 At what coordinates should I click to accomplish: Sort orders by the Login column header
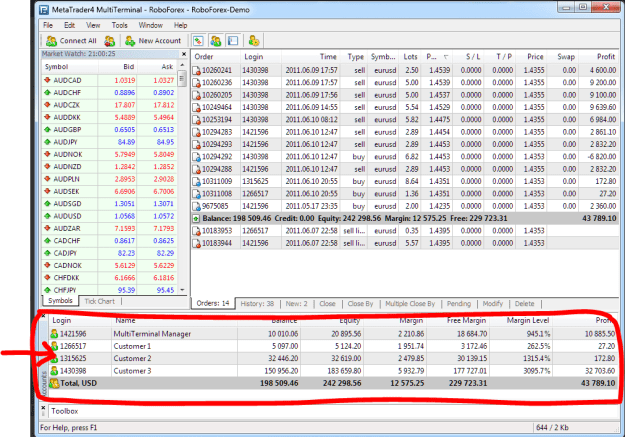(261, 57)
